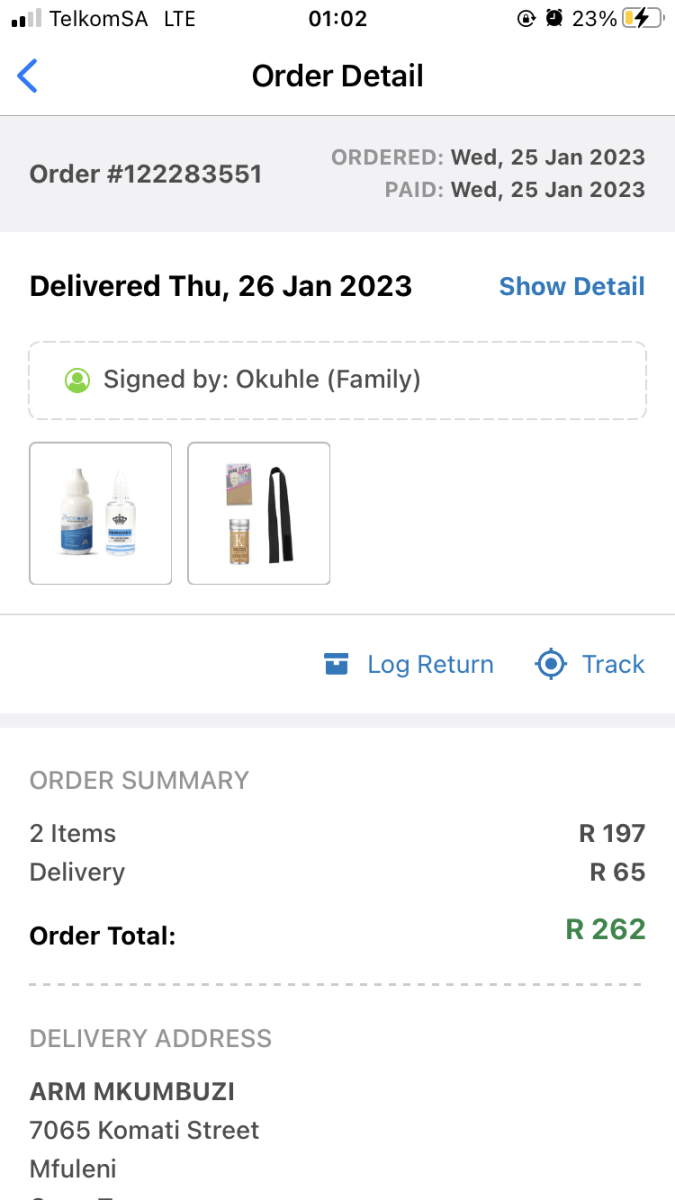This screenshot has width=675, height=1200.
Task: Tap the 01:02 clock in status bar
Action: (x=338, y=17)
